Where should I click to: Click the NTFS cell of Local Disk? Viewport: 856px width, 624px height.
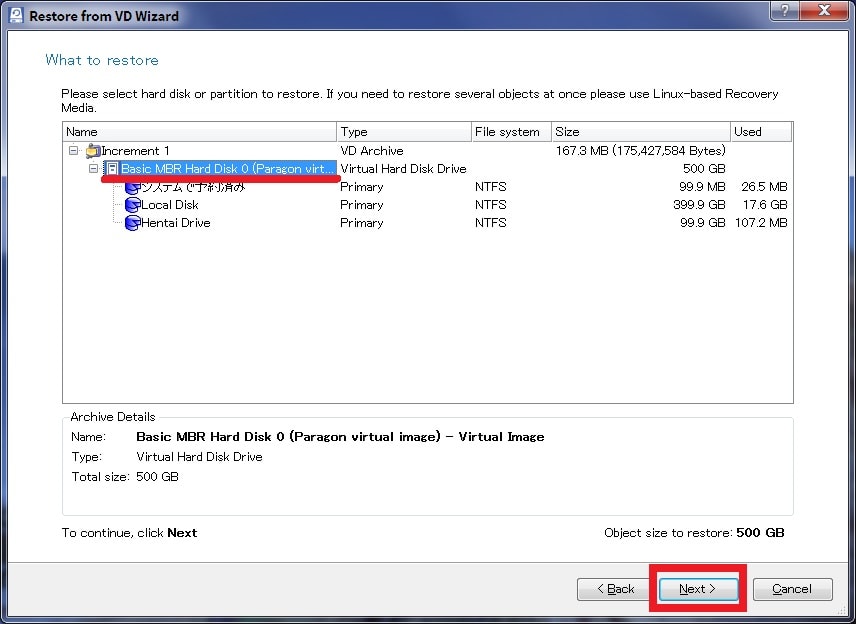(491, 205)
